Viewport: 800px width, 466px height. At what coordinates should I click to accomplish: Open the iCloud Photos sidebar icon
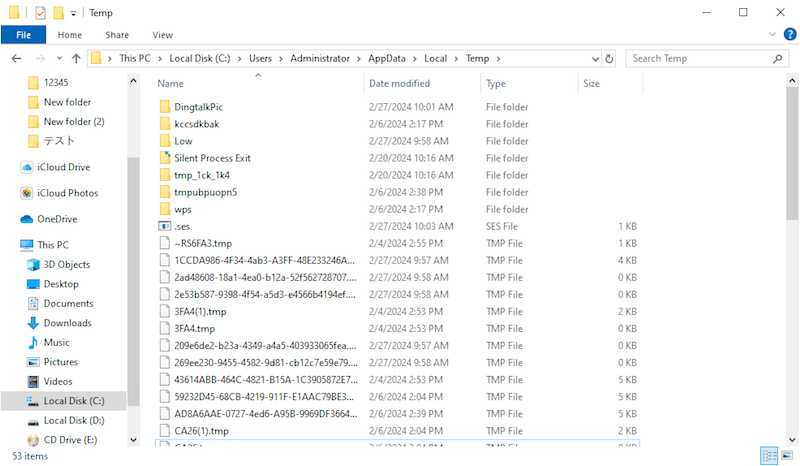point(27,193)
